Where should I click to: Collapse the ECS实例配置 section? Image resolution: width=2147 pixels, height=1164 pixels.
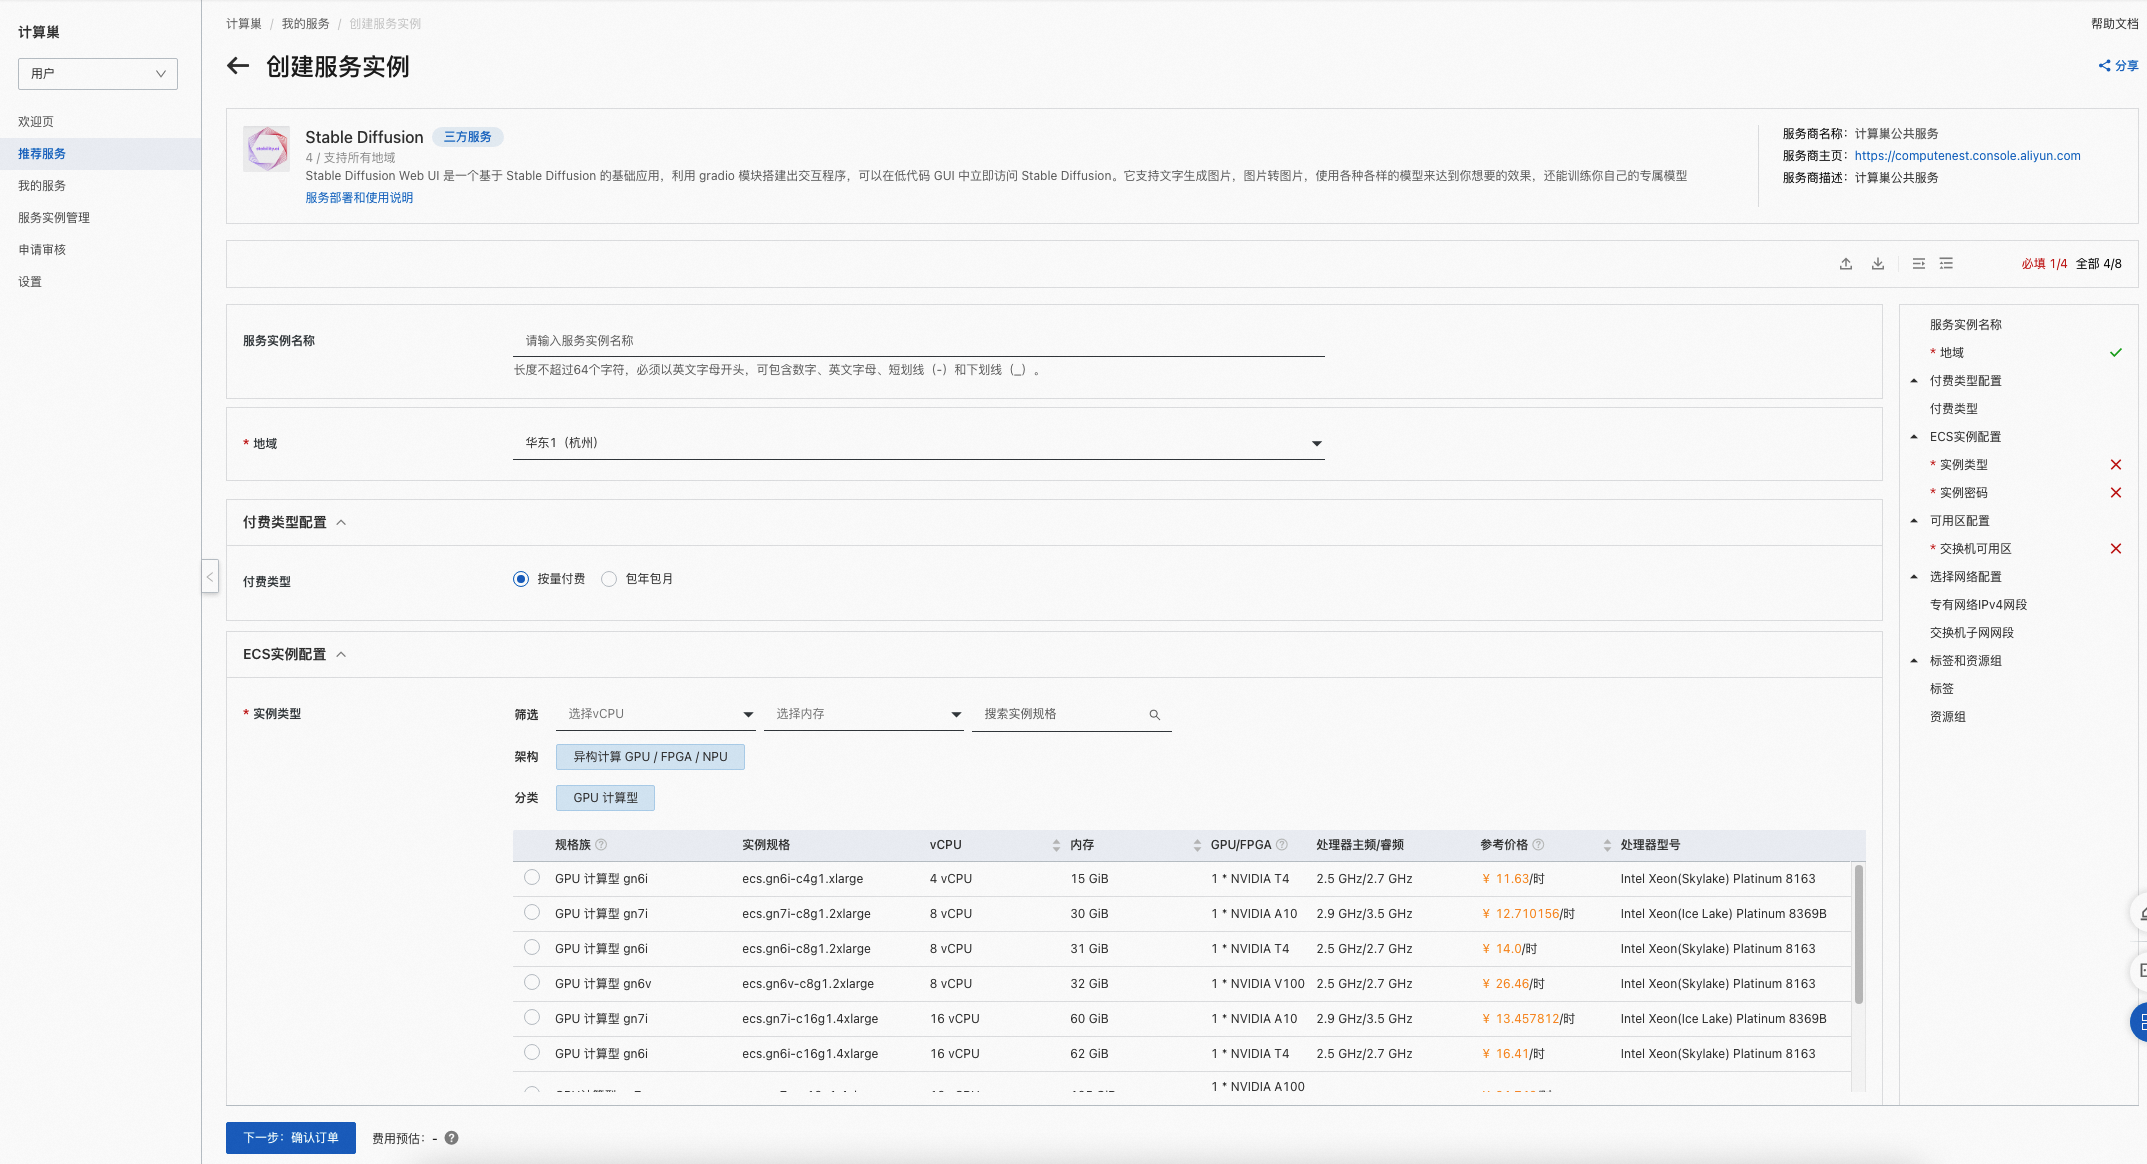point(341,654)
